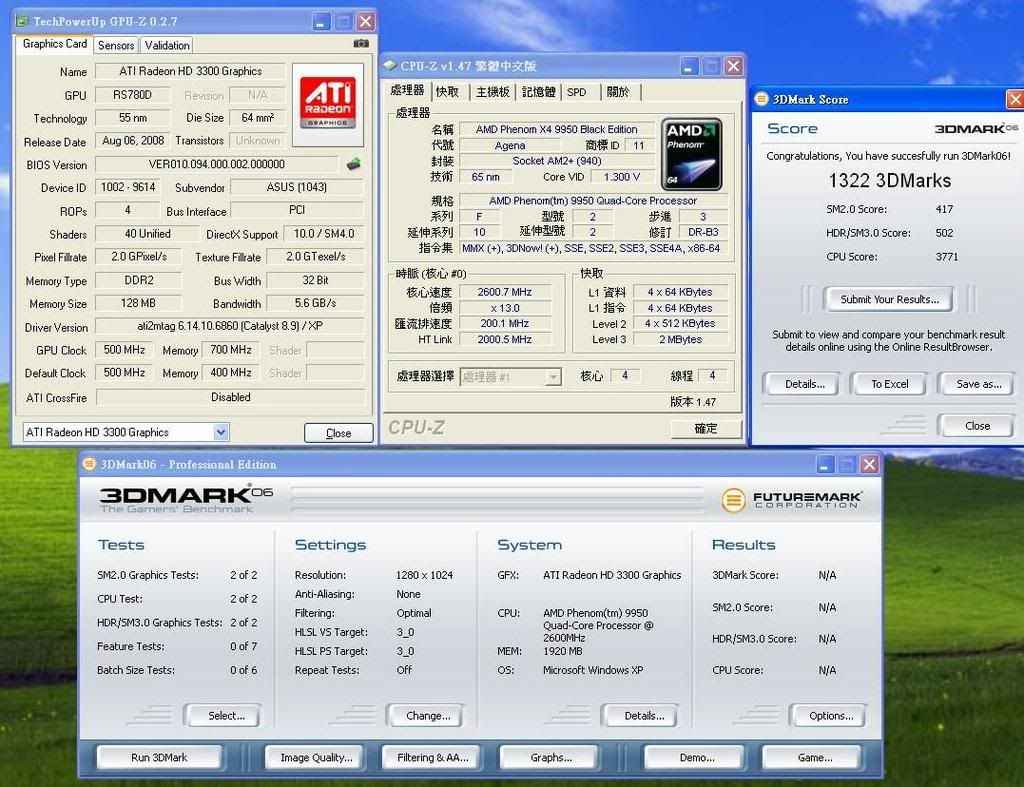Click the Driver Version field in GPU-Z
The width and height of the screenshot is (1024, 787).
pyautogui.click(x=230, y=326)
